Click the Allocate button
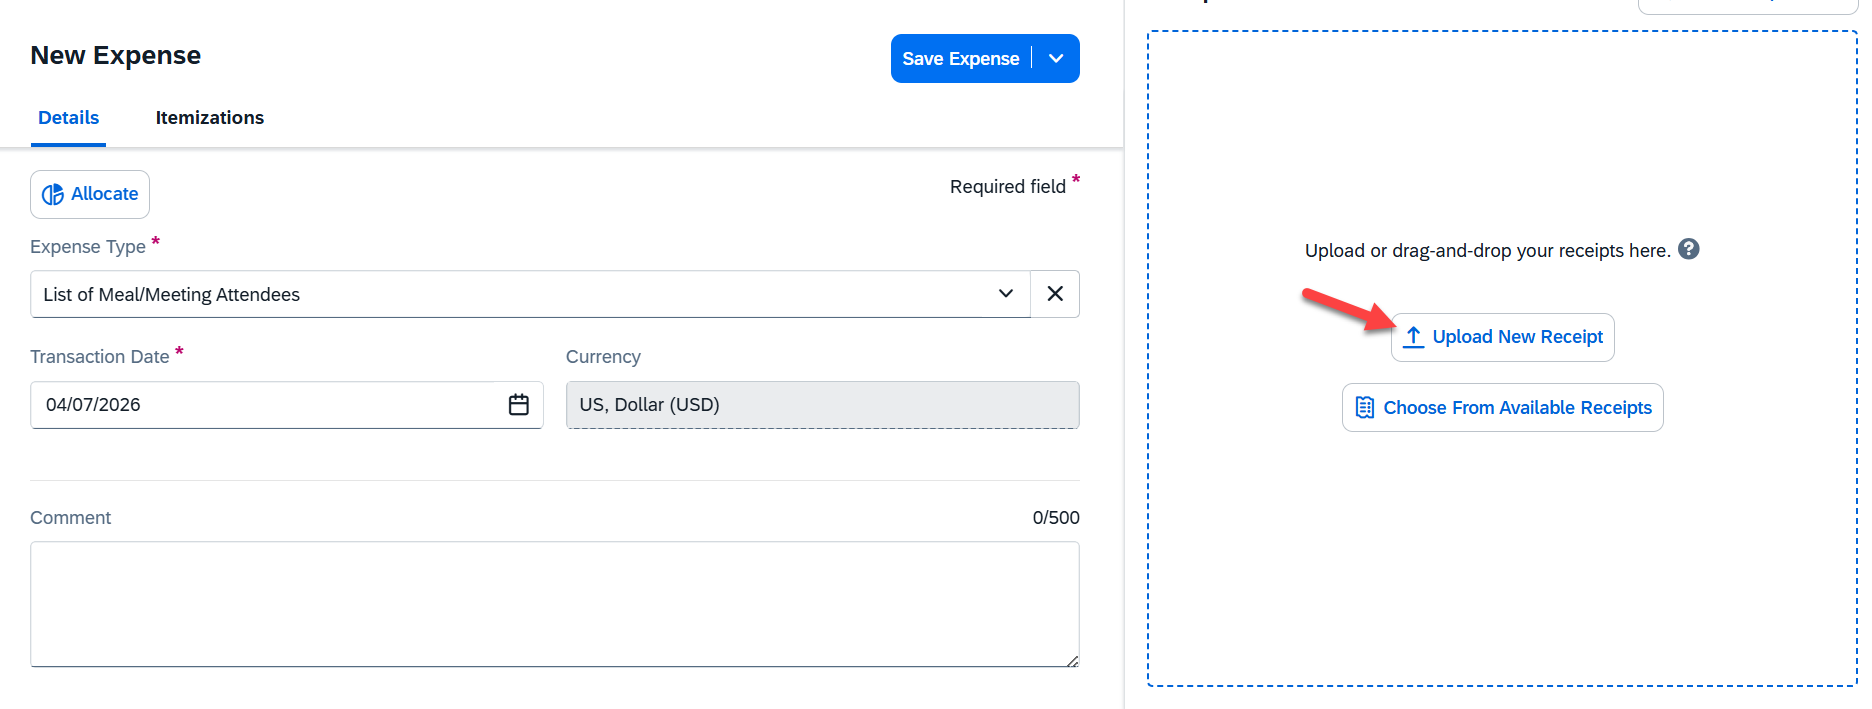 click(90, 194)
